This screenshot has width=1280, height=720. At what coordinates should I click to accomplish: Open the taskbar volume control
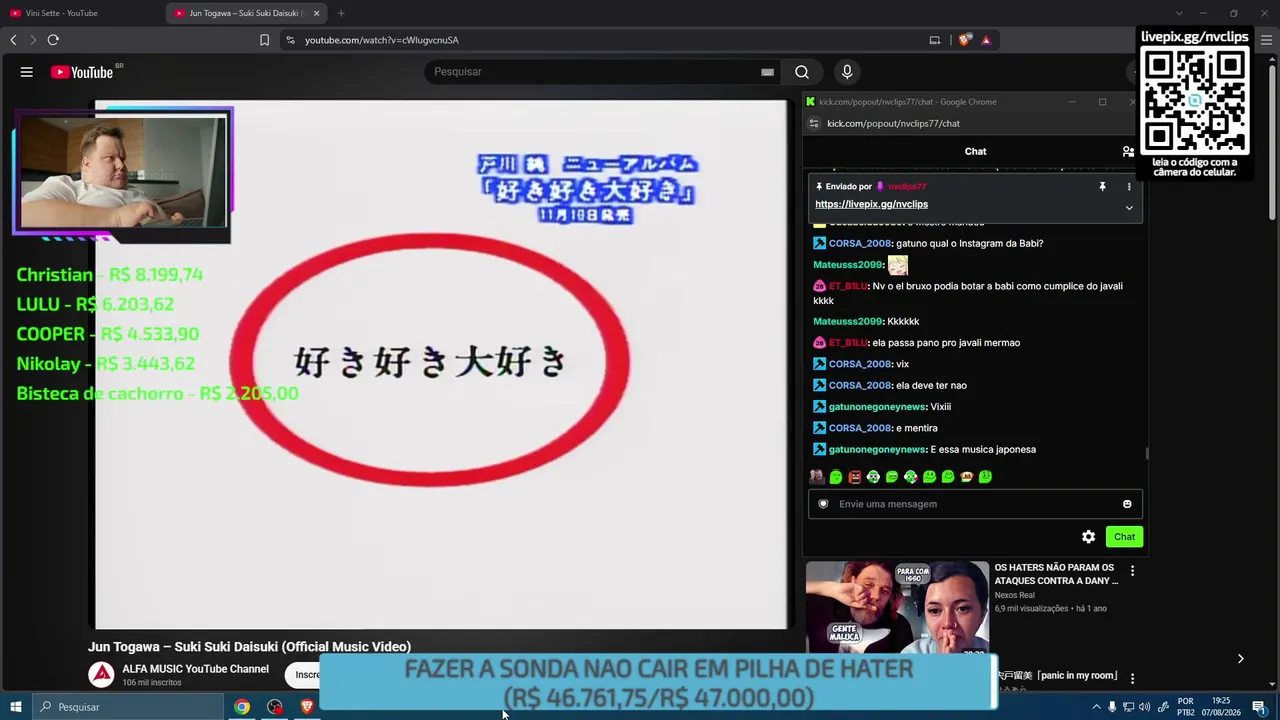pyautogui.click(x=1144, y=707)
